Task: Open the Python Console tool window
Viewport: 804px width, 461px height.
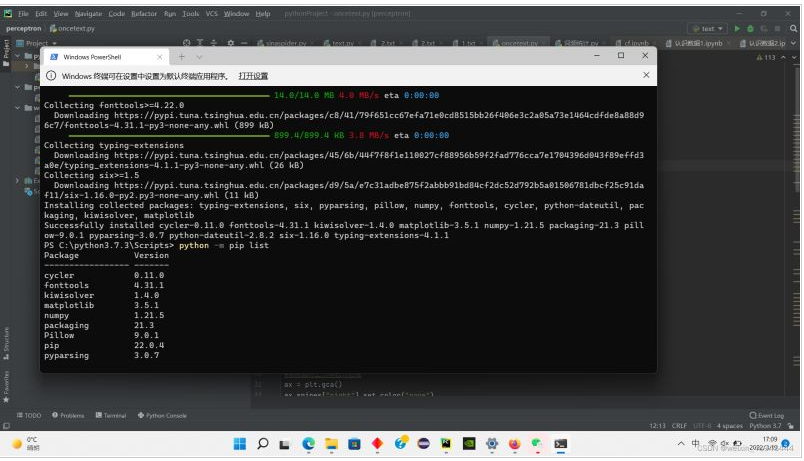Action: point(162,415)
